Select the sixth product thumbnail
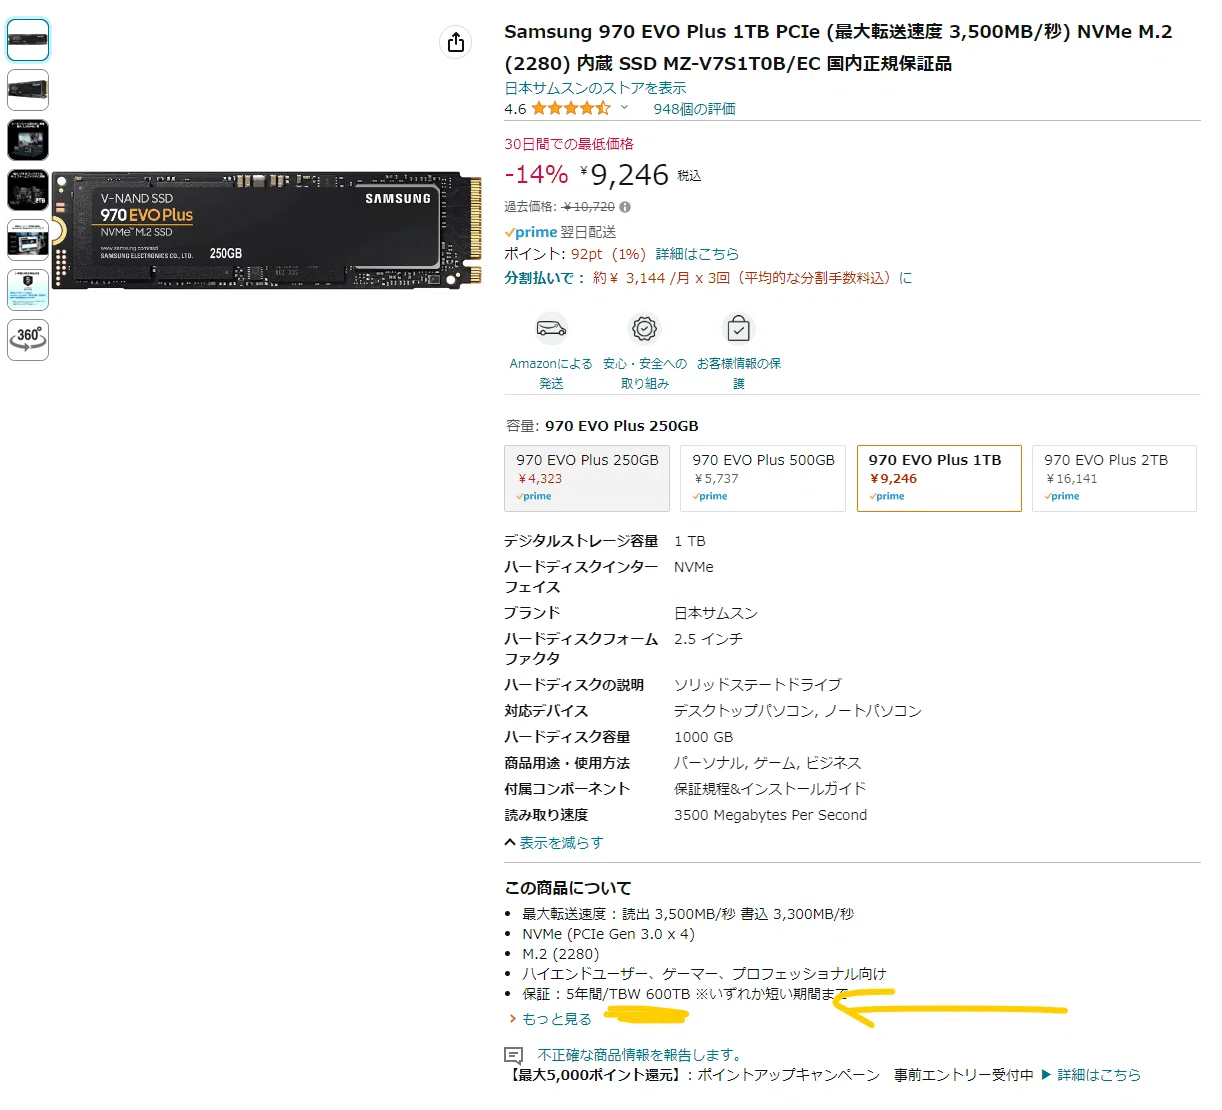1222x1110 pixels. [28, 290]
